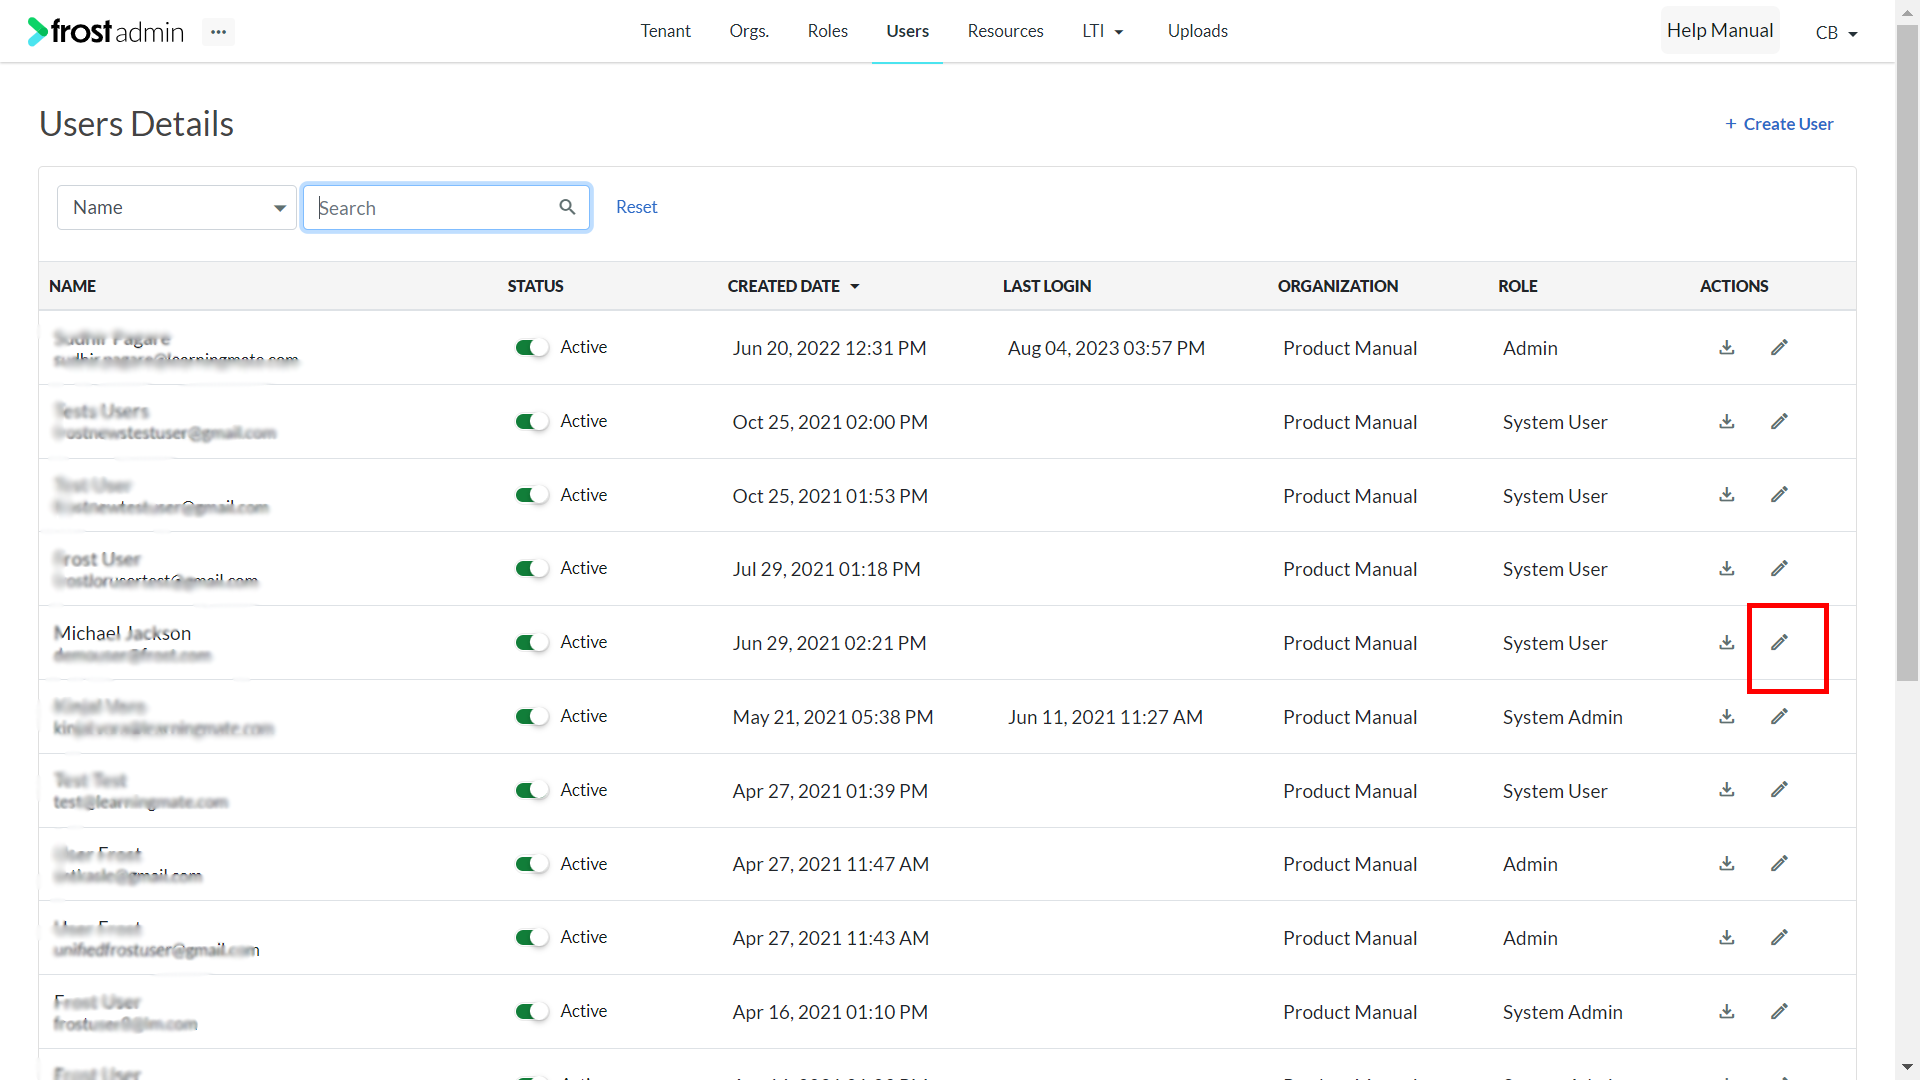This screenshot has width=1920, height=1080.
Task: Toggle Active status for May 21, 2021 user
Action: click(x=532, y=717)
